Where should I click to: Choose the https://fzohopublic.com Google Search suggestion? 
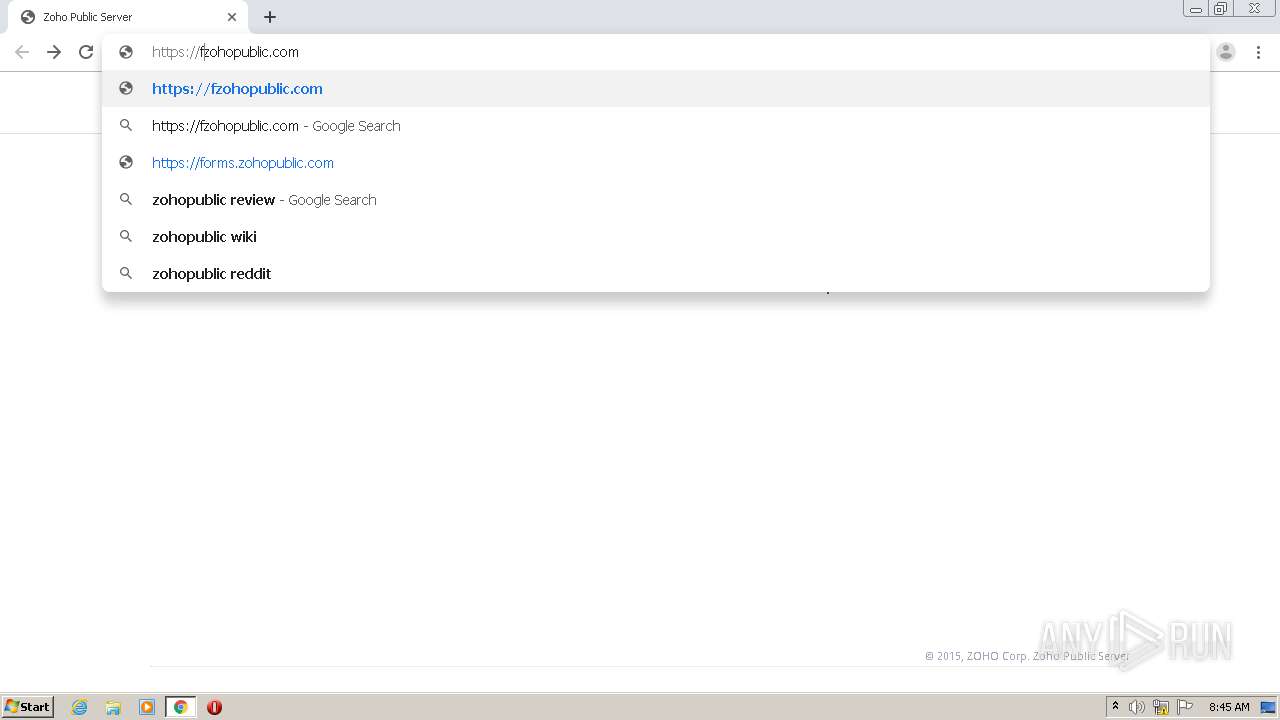click(656, 125)
